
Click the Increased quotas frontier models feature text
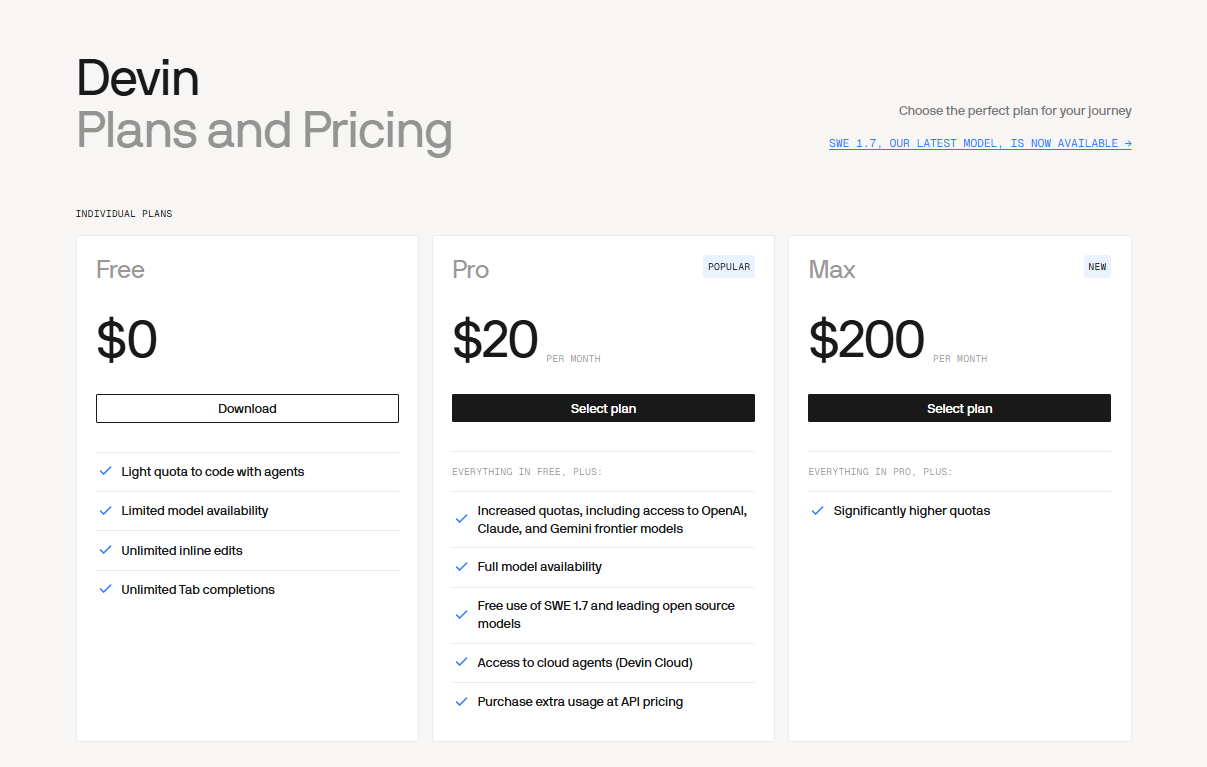612,519
